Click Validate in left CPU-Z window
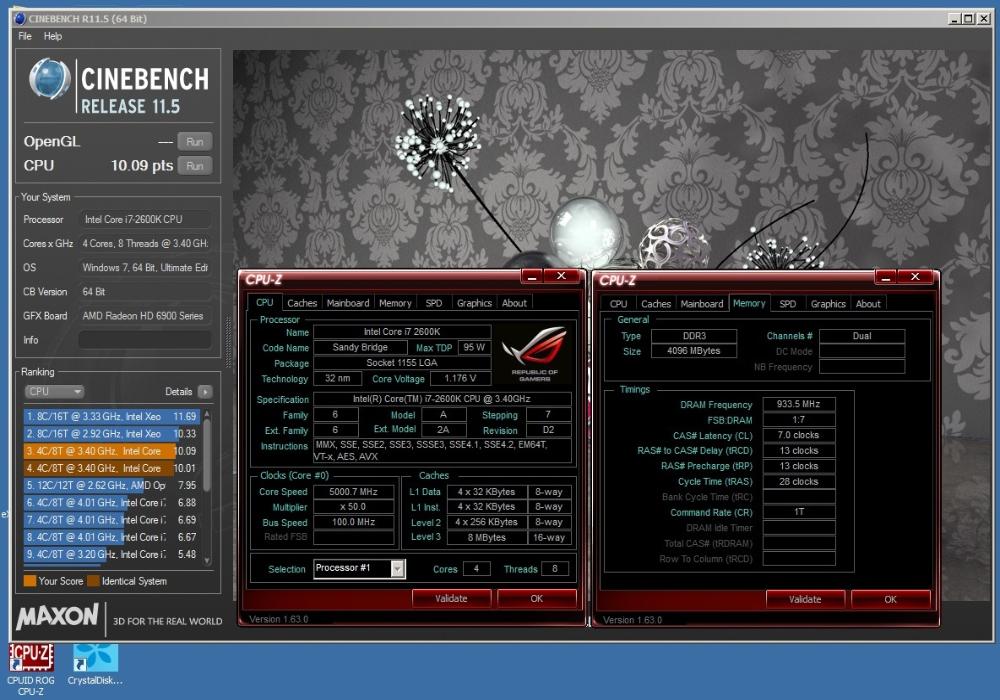The image size is (1000, 700). (451, 598)
